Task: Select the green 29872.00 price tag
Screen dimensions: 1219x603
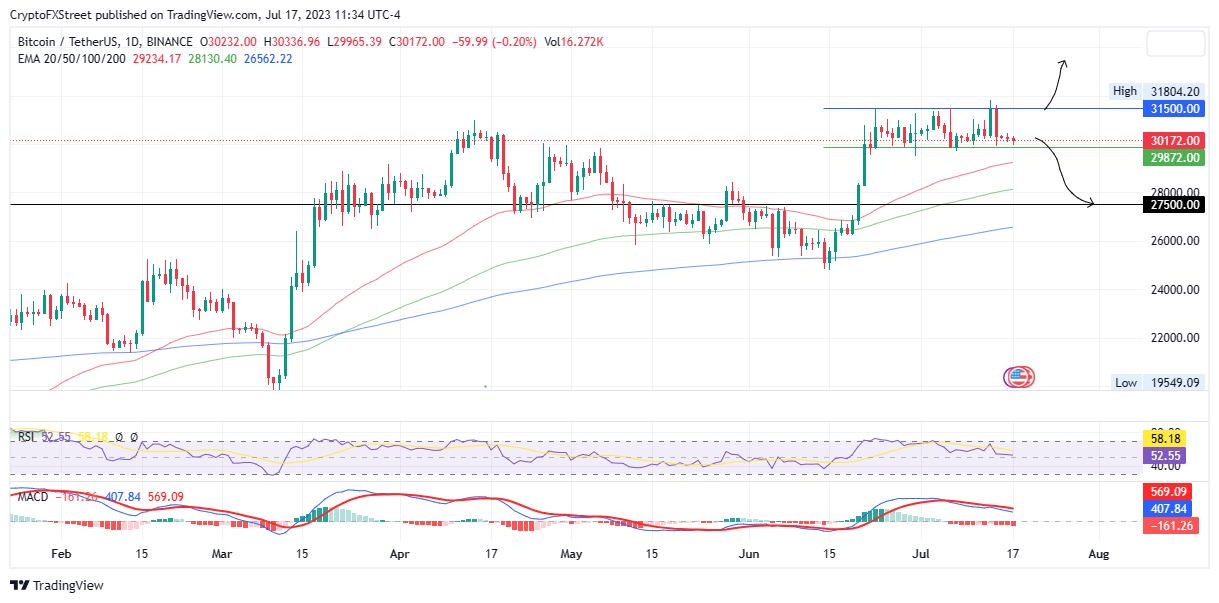Action: [1172, 157]
